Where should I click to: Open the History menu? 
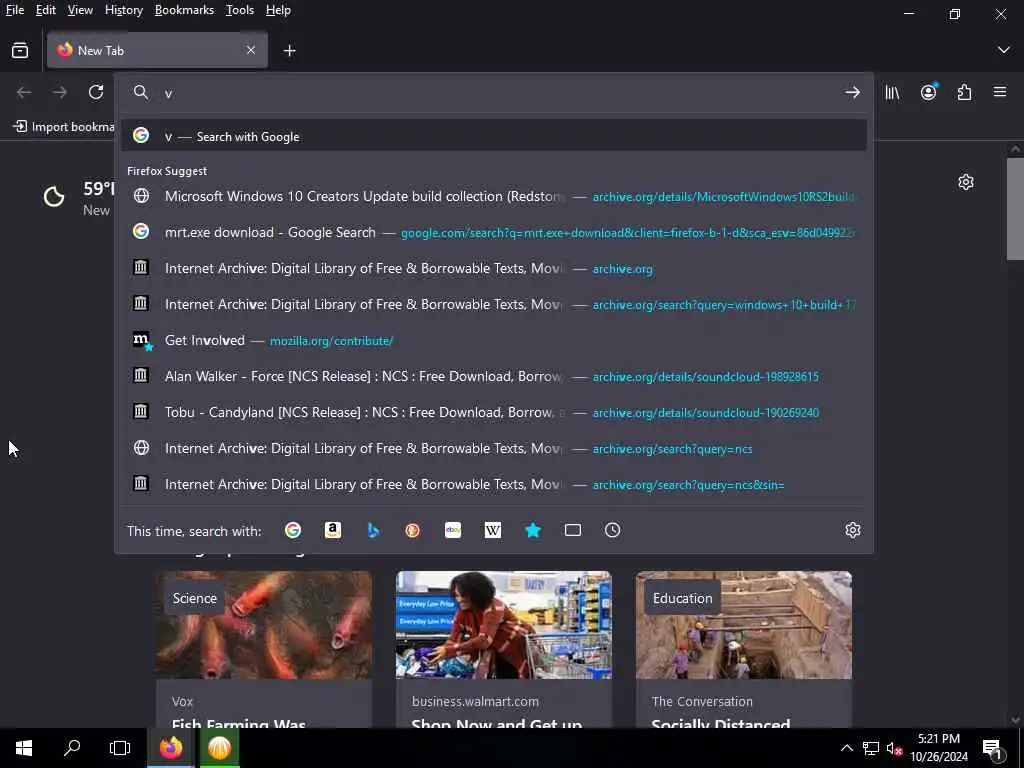[x=123, y=10]
